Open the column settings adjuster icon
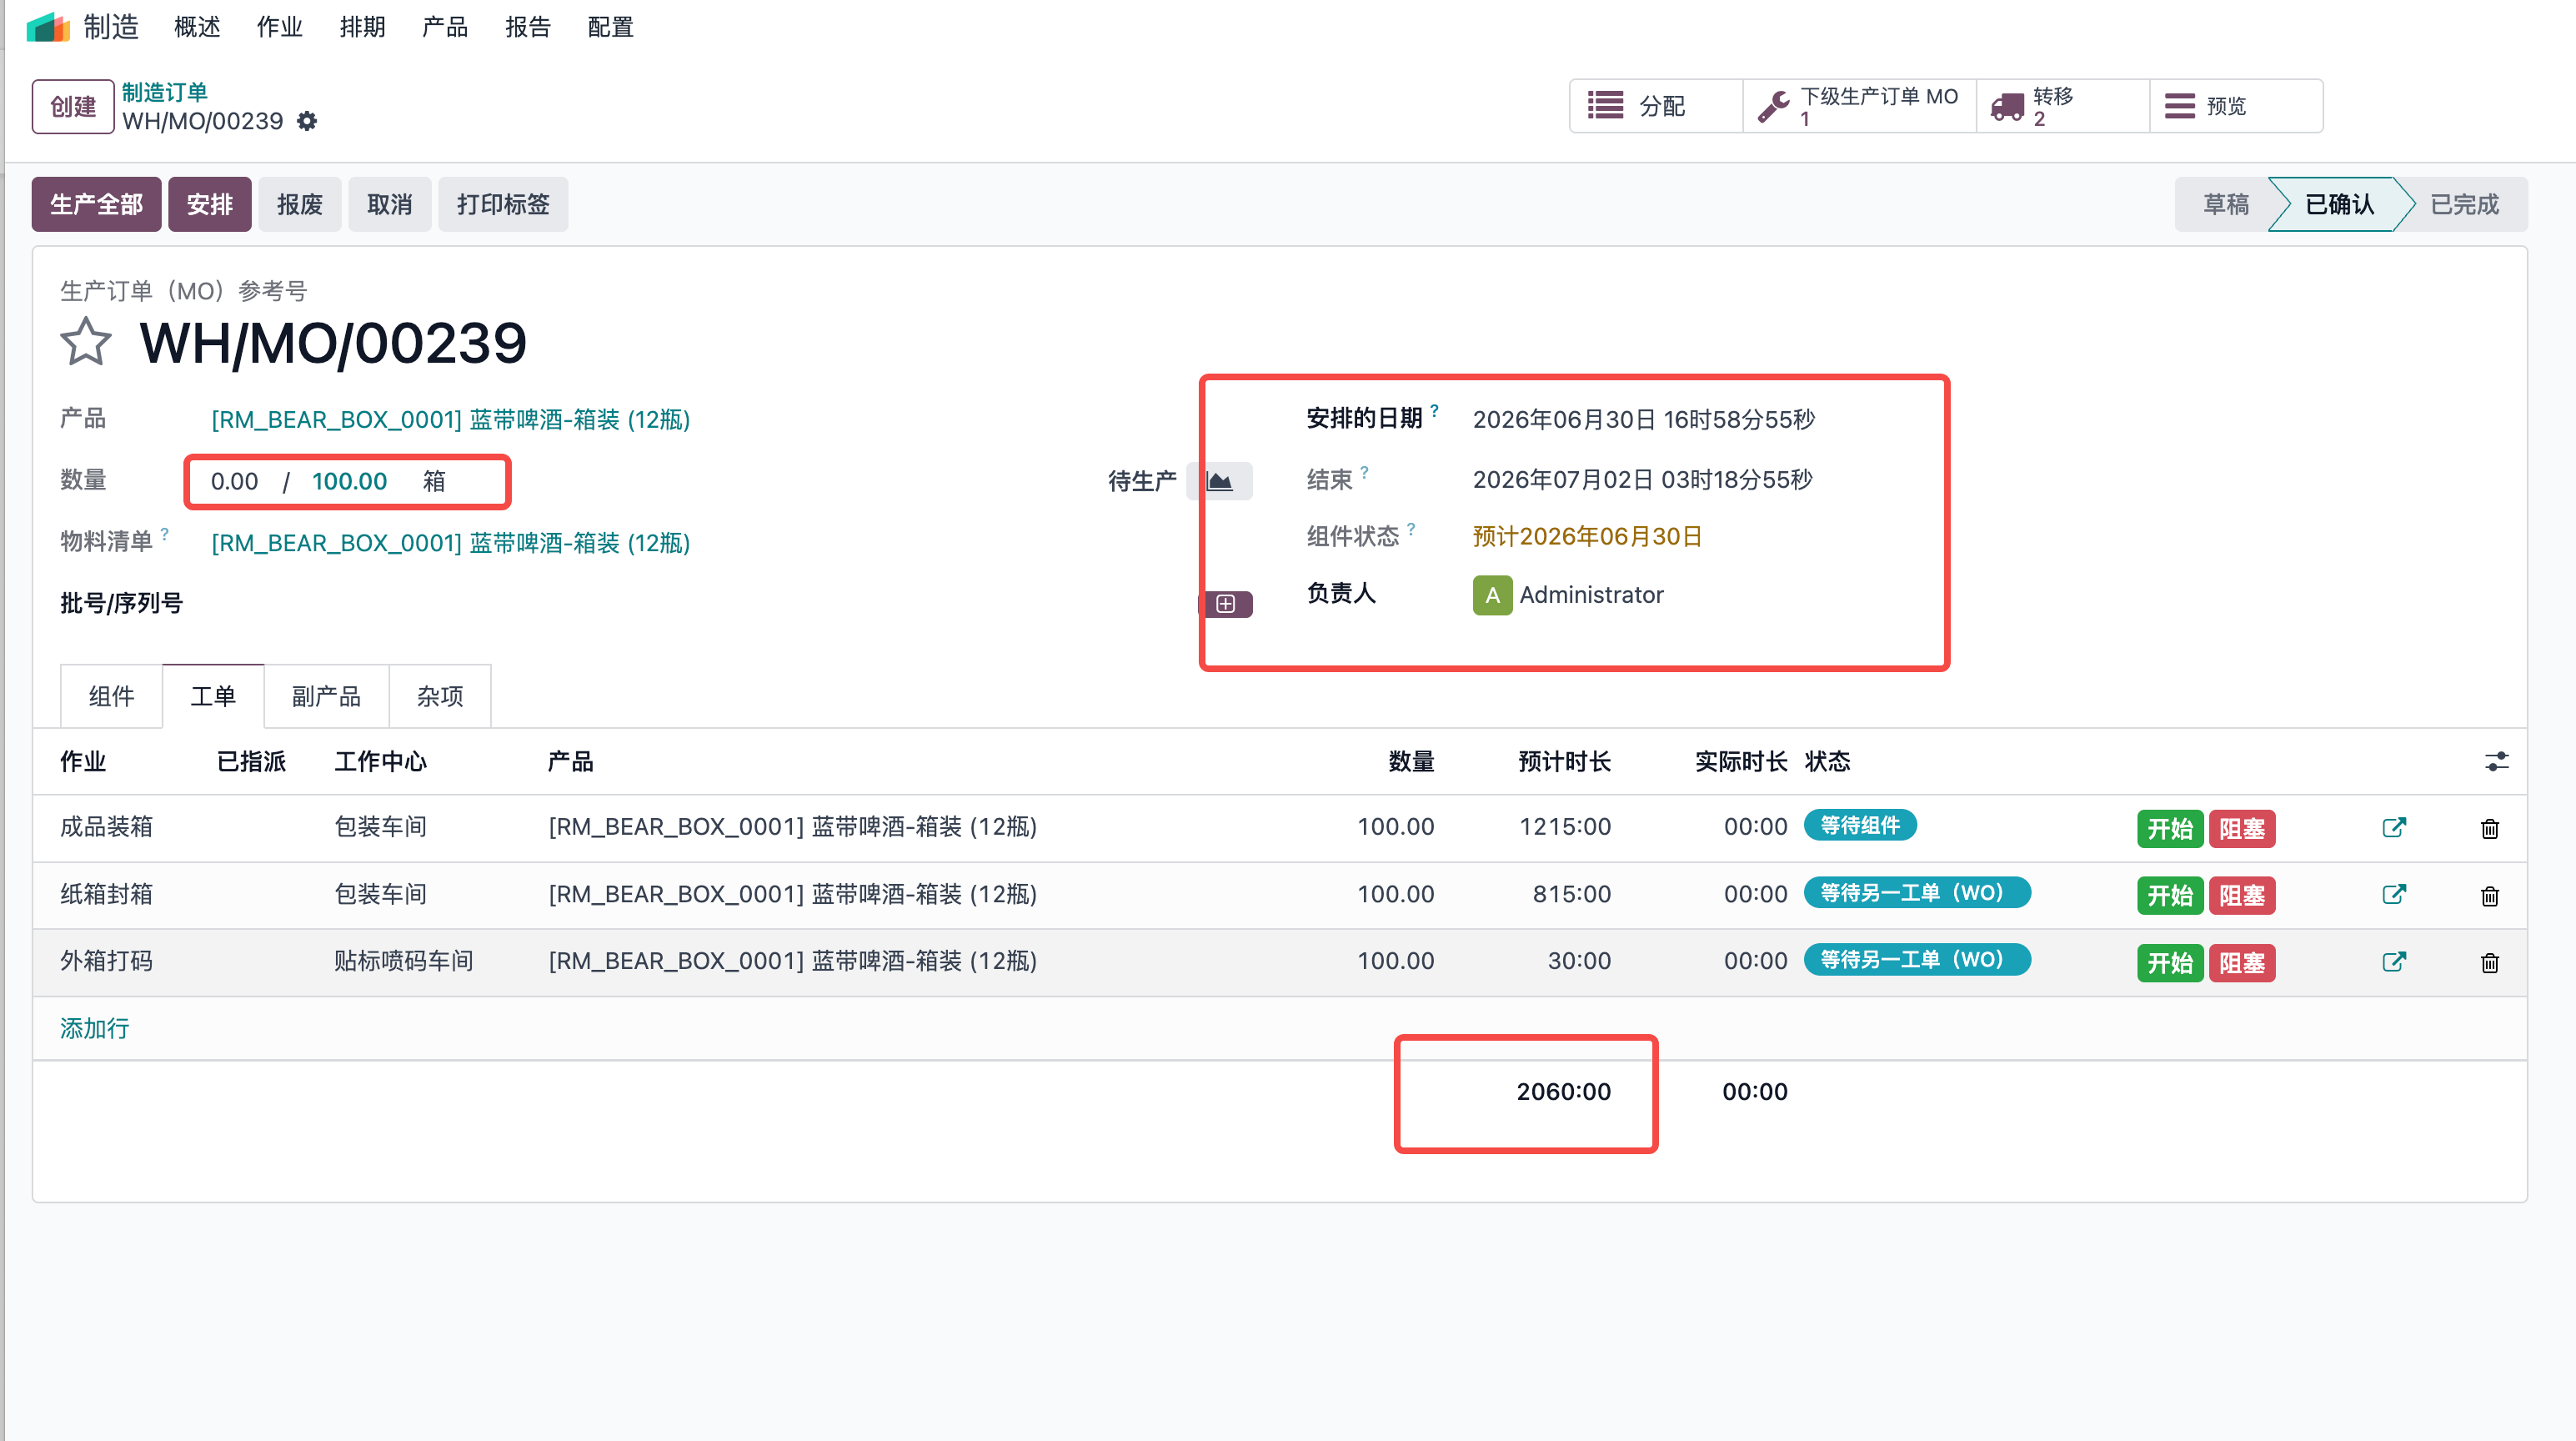This screenshot has width=2576, height=1441. [x=2496, y=762]
